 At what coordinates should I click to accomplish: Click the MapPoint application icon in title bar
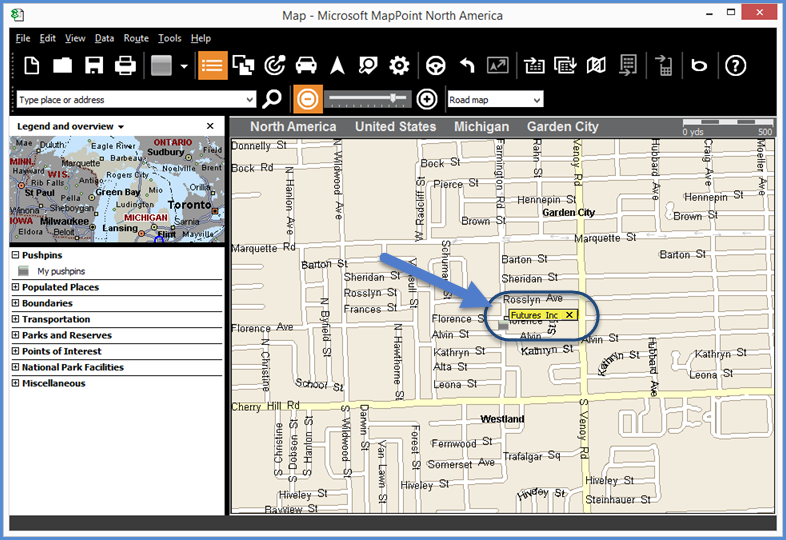coord(17,15)
